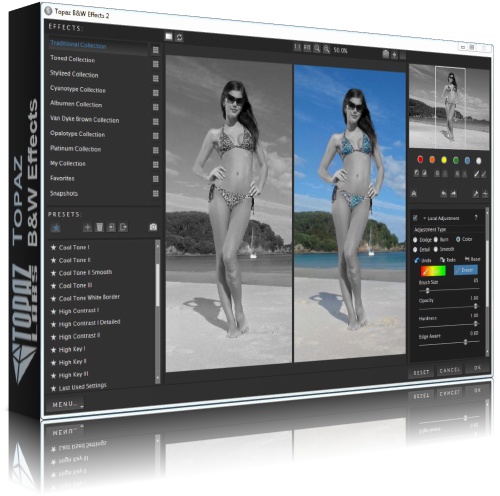Click the Opacity slider handle

point(476,306)
